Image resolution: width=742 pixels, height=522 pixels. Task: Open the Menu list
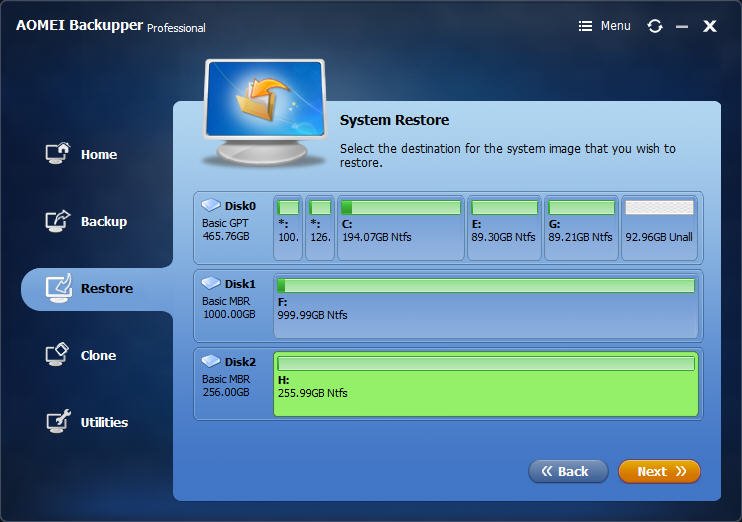(604, 26)
